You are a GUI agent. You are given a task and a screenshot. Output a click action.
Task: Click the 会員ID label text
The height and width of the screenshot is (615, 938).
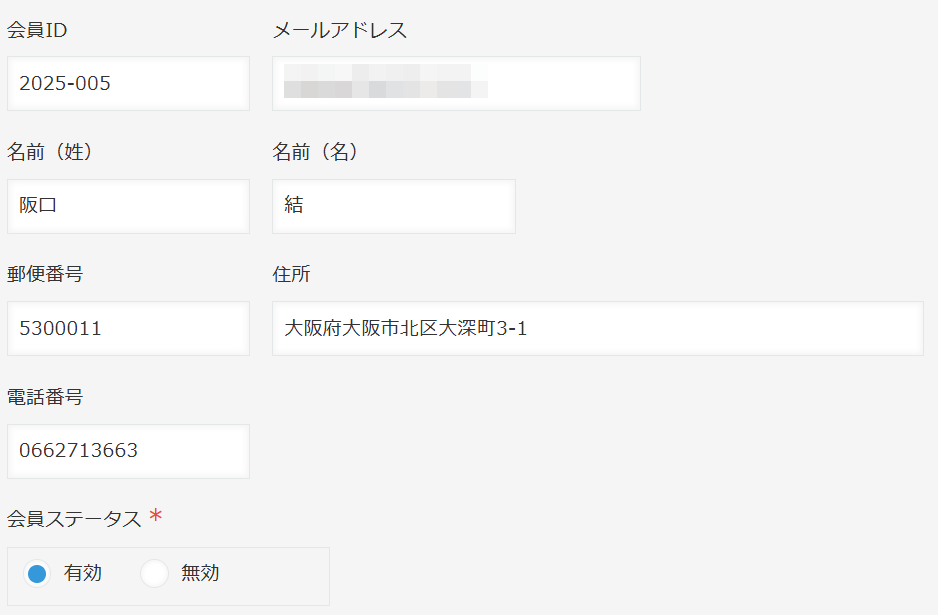click(x=37, y=30)
